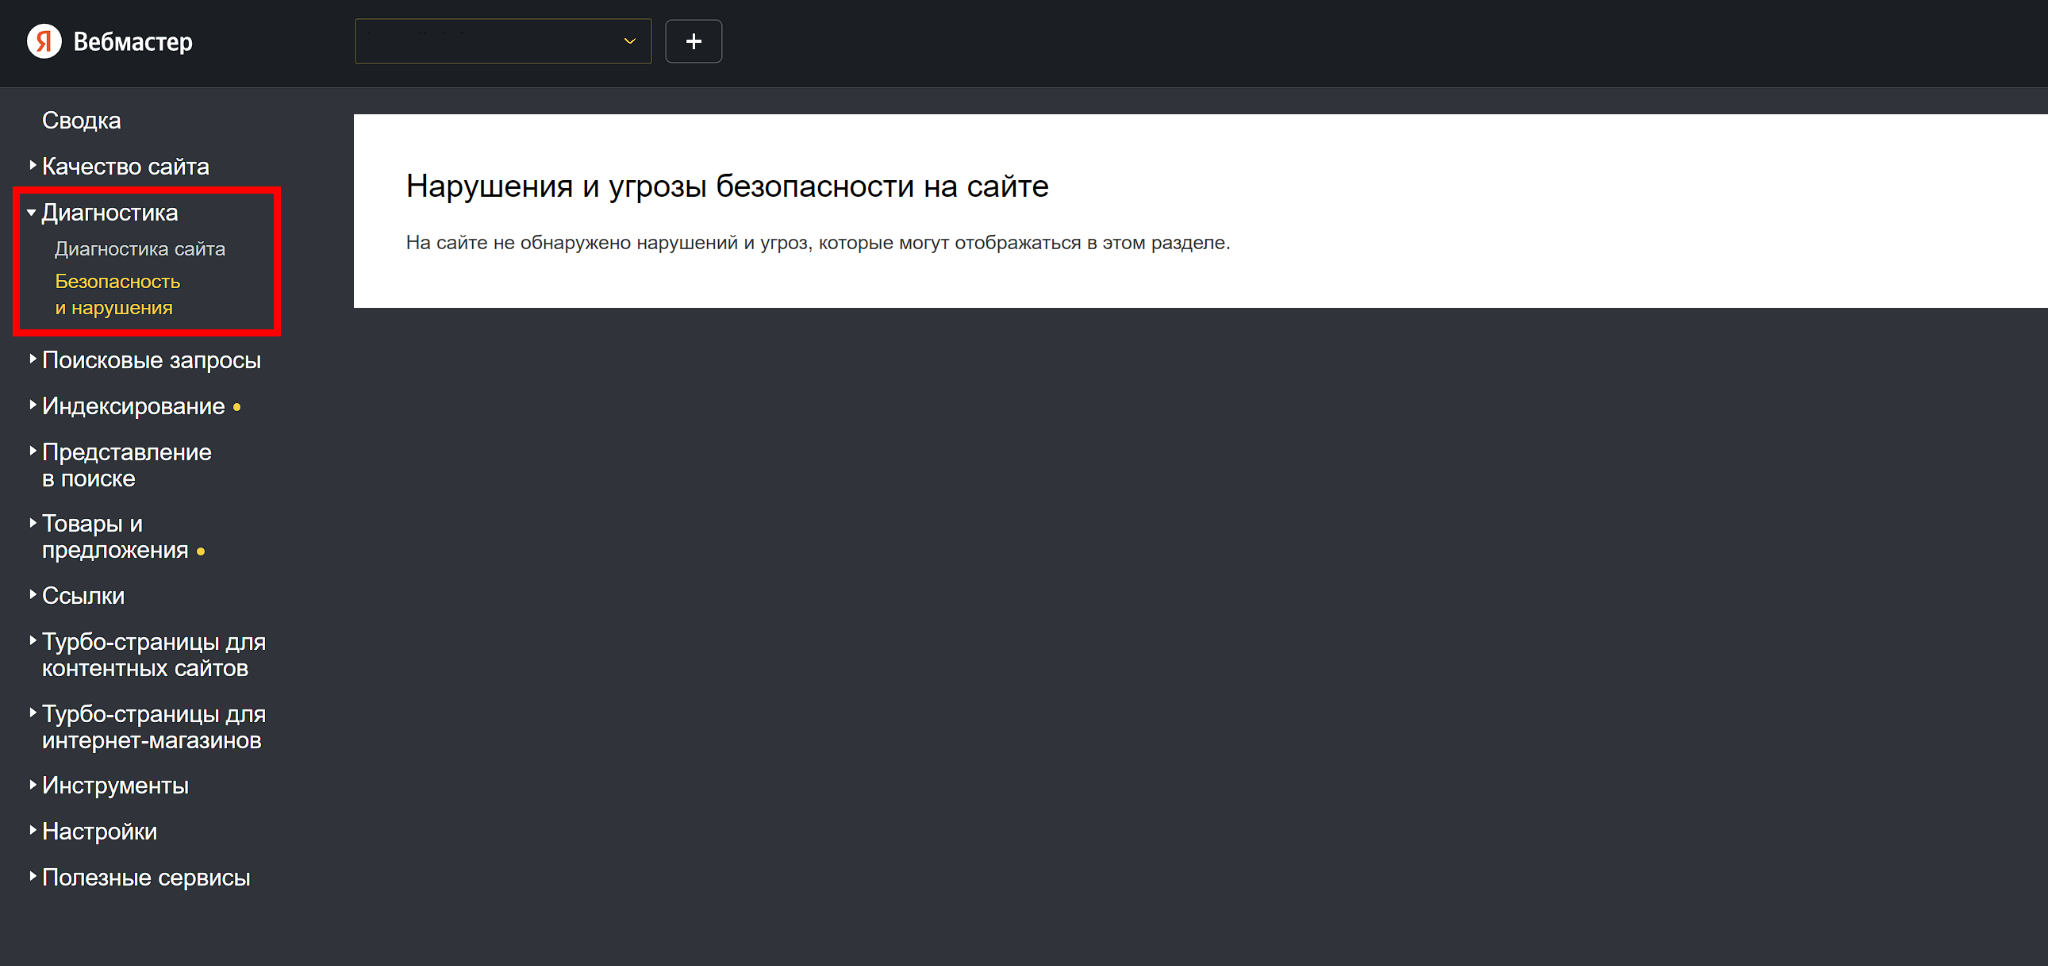The image size is (2048, 966).
Task: Click heading Нарушения и угрозы безопасности на сайте
Action: (727, 186)
